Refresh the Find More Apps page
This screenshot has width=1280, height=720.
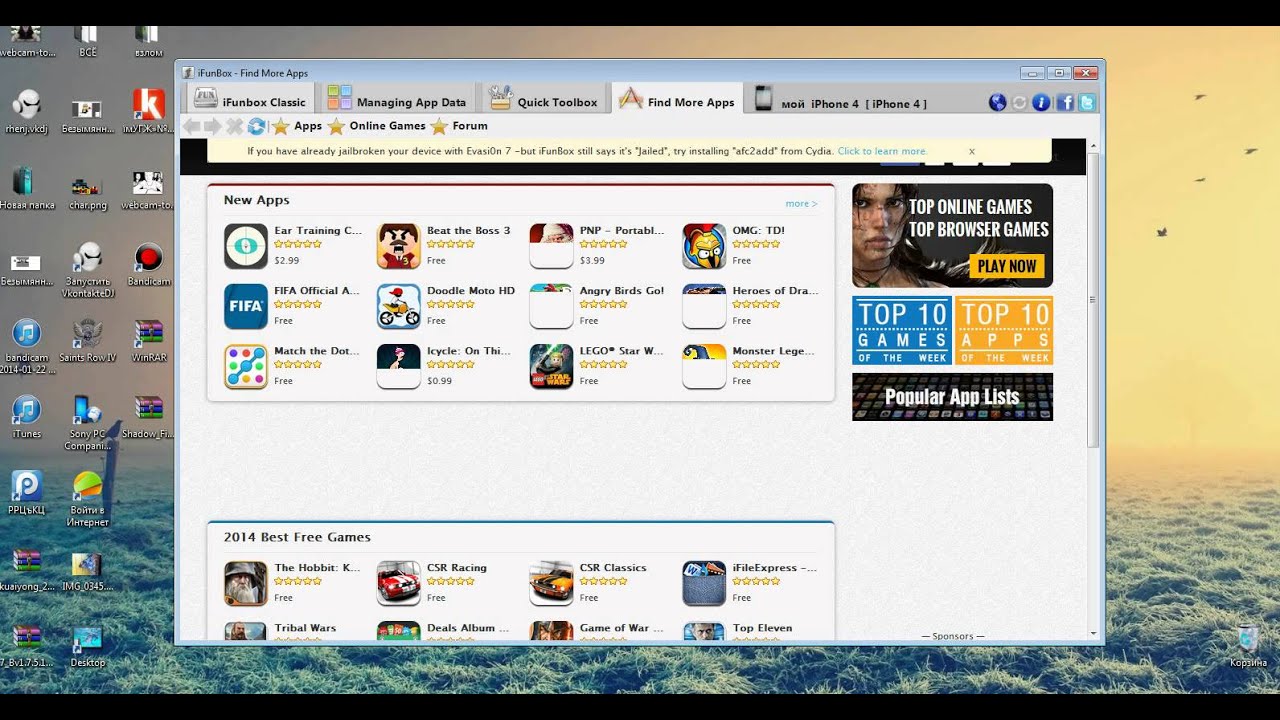256,126
